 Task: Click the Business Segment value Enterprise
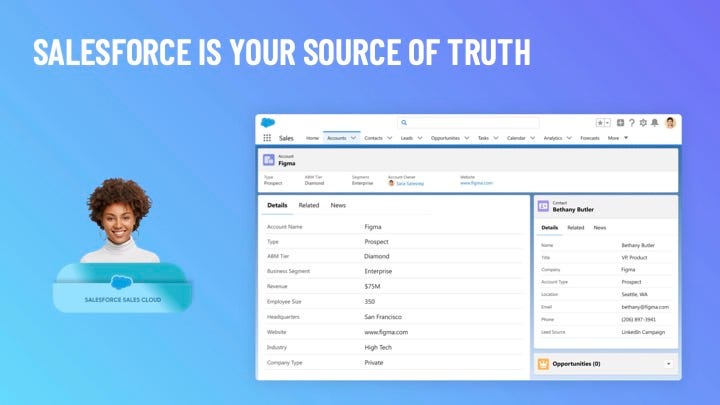click(x=378, y=271)
